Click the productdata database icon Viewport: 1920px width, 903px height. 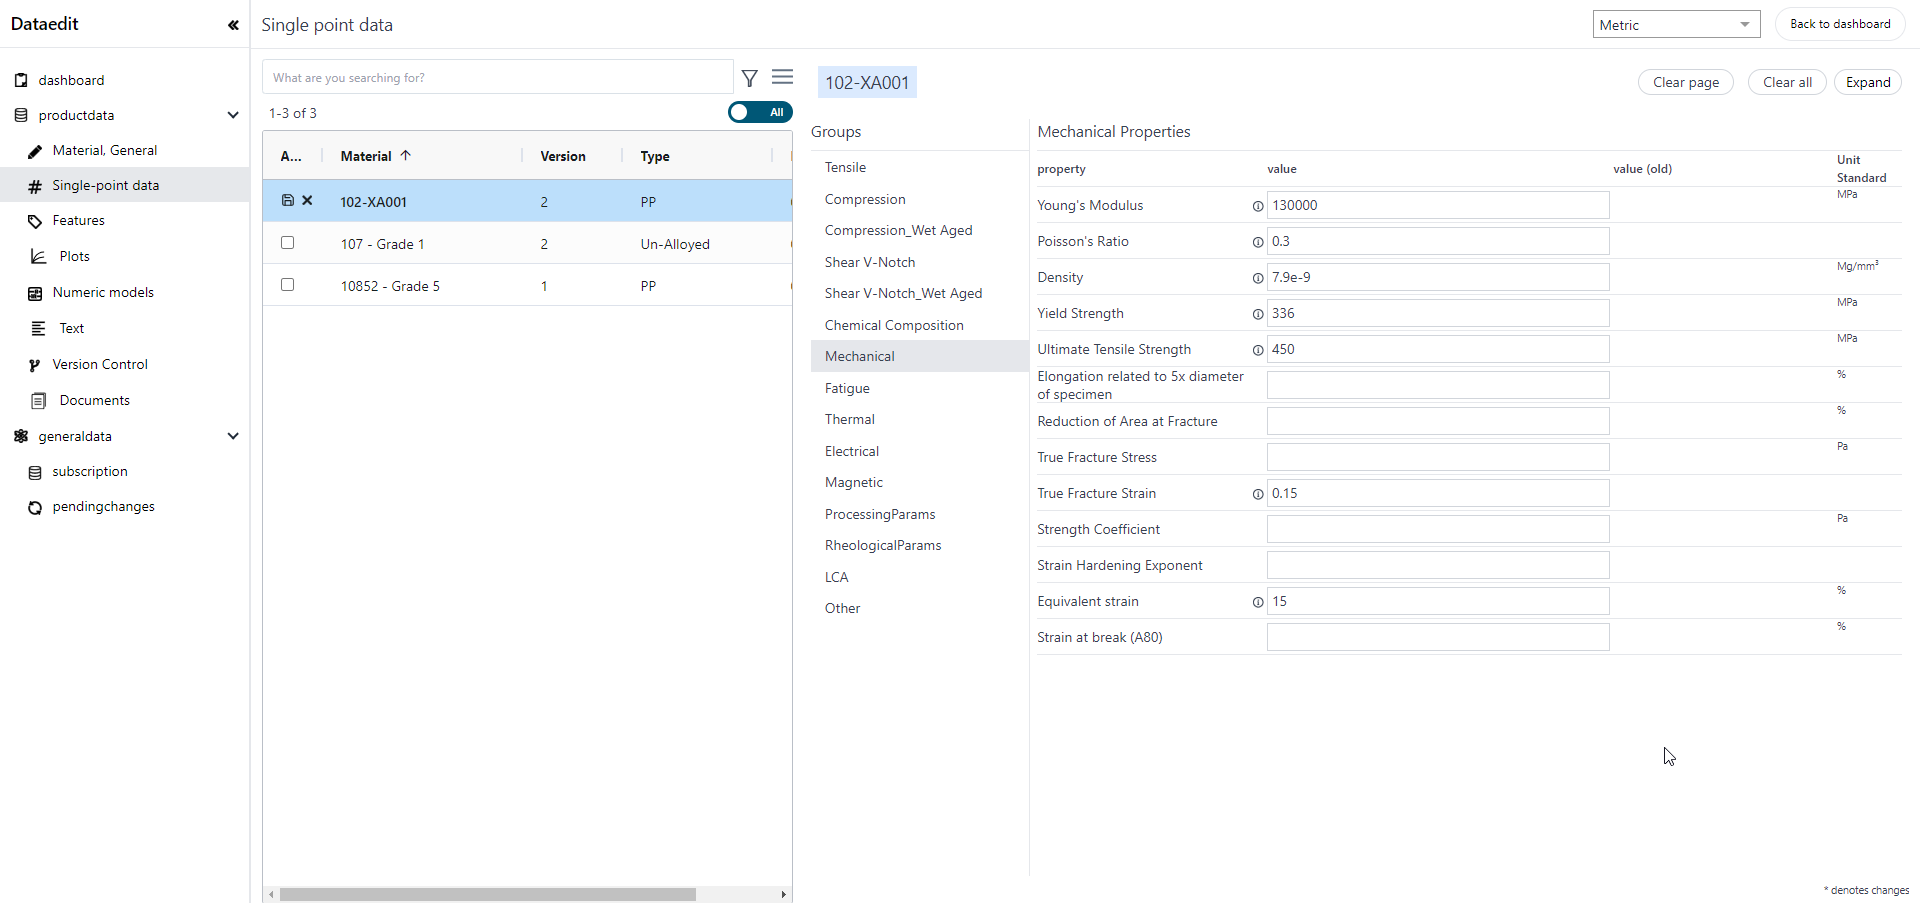(x=21, y=115)
